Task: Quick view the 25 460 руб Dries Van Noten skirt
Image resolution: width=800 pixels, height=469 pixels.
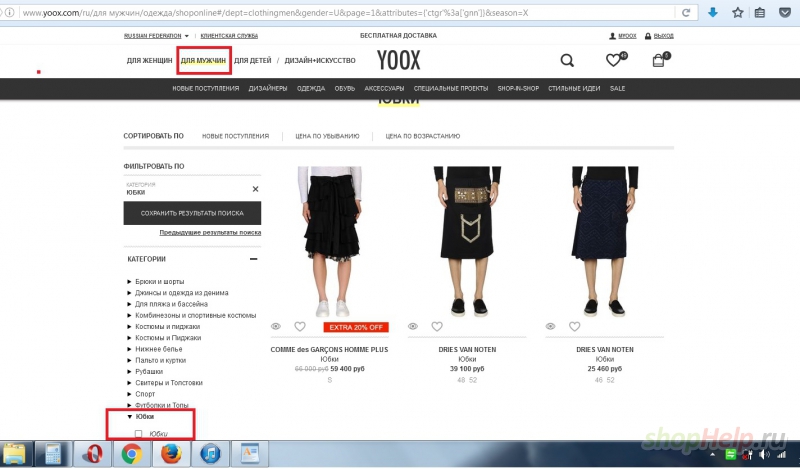Action: 551,326
